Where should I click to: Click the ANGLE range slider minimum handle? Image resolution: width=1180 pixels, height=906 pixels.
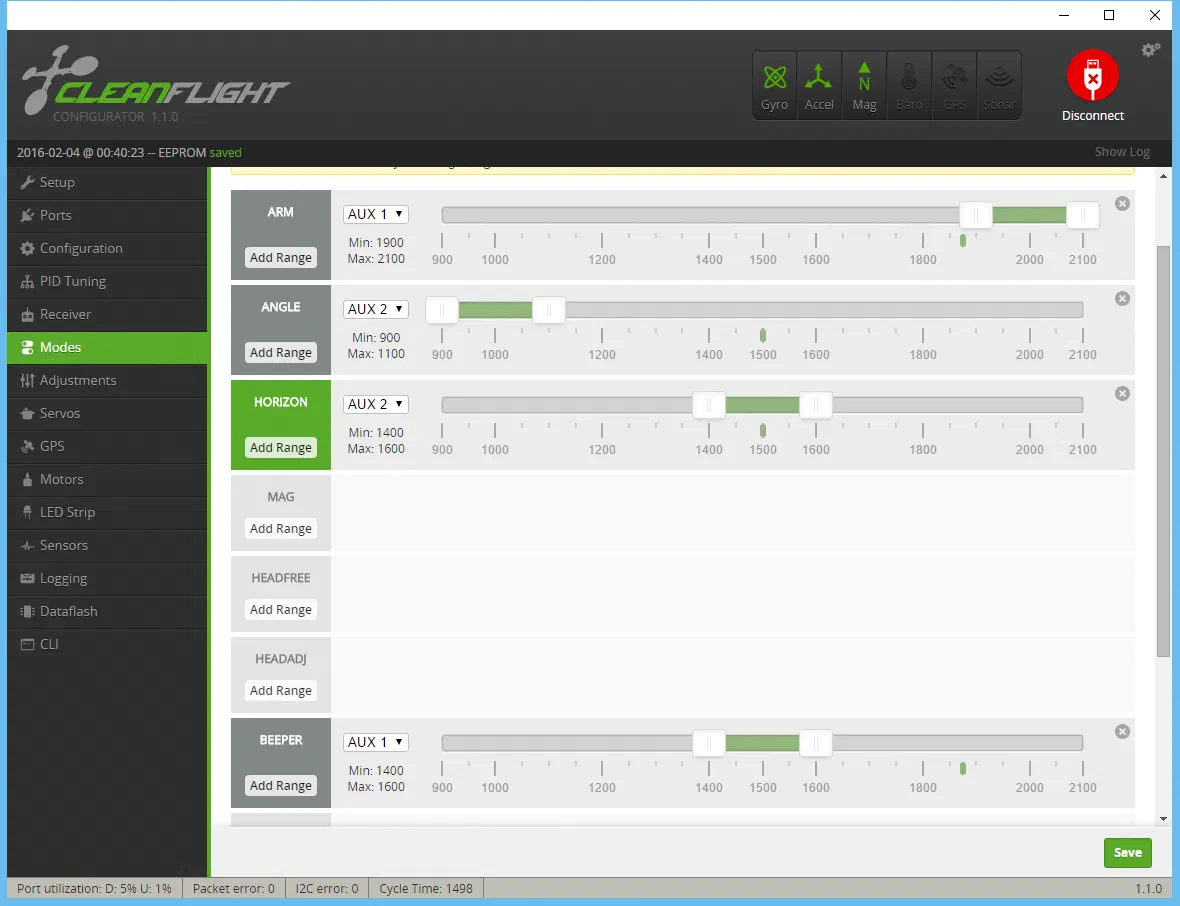[442, 310]
